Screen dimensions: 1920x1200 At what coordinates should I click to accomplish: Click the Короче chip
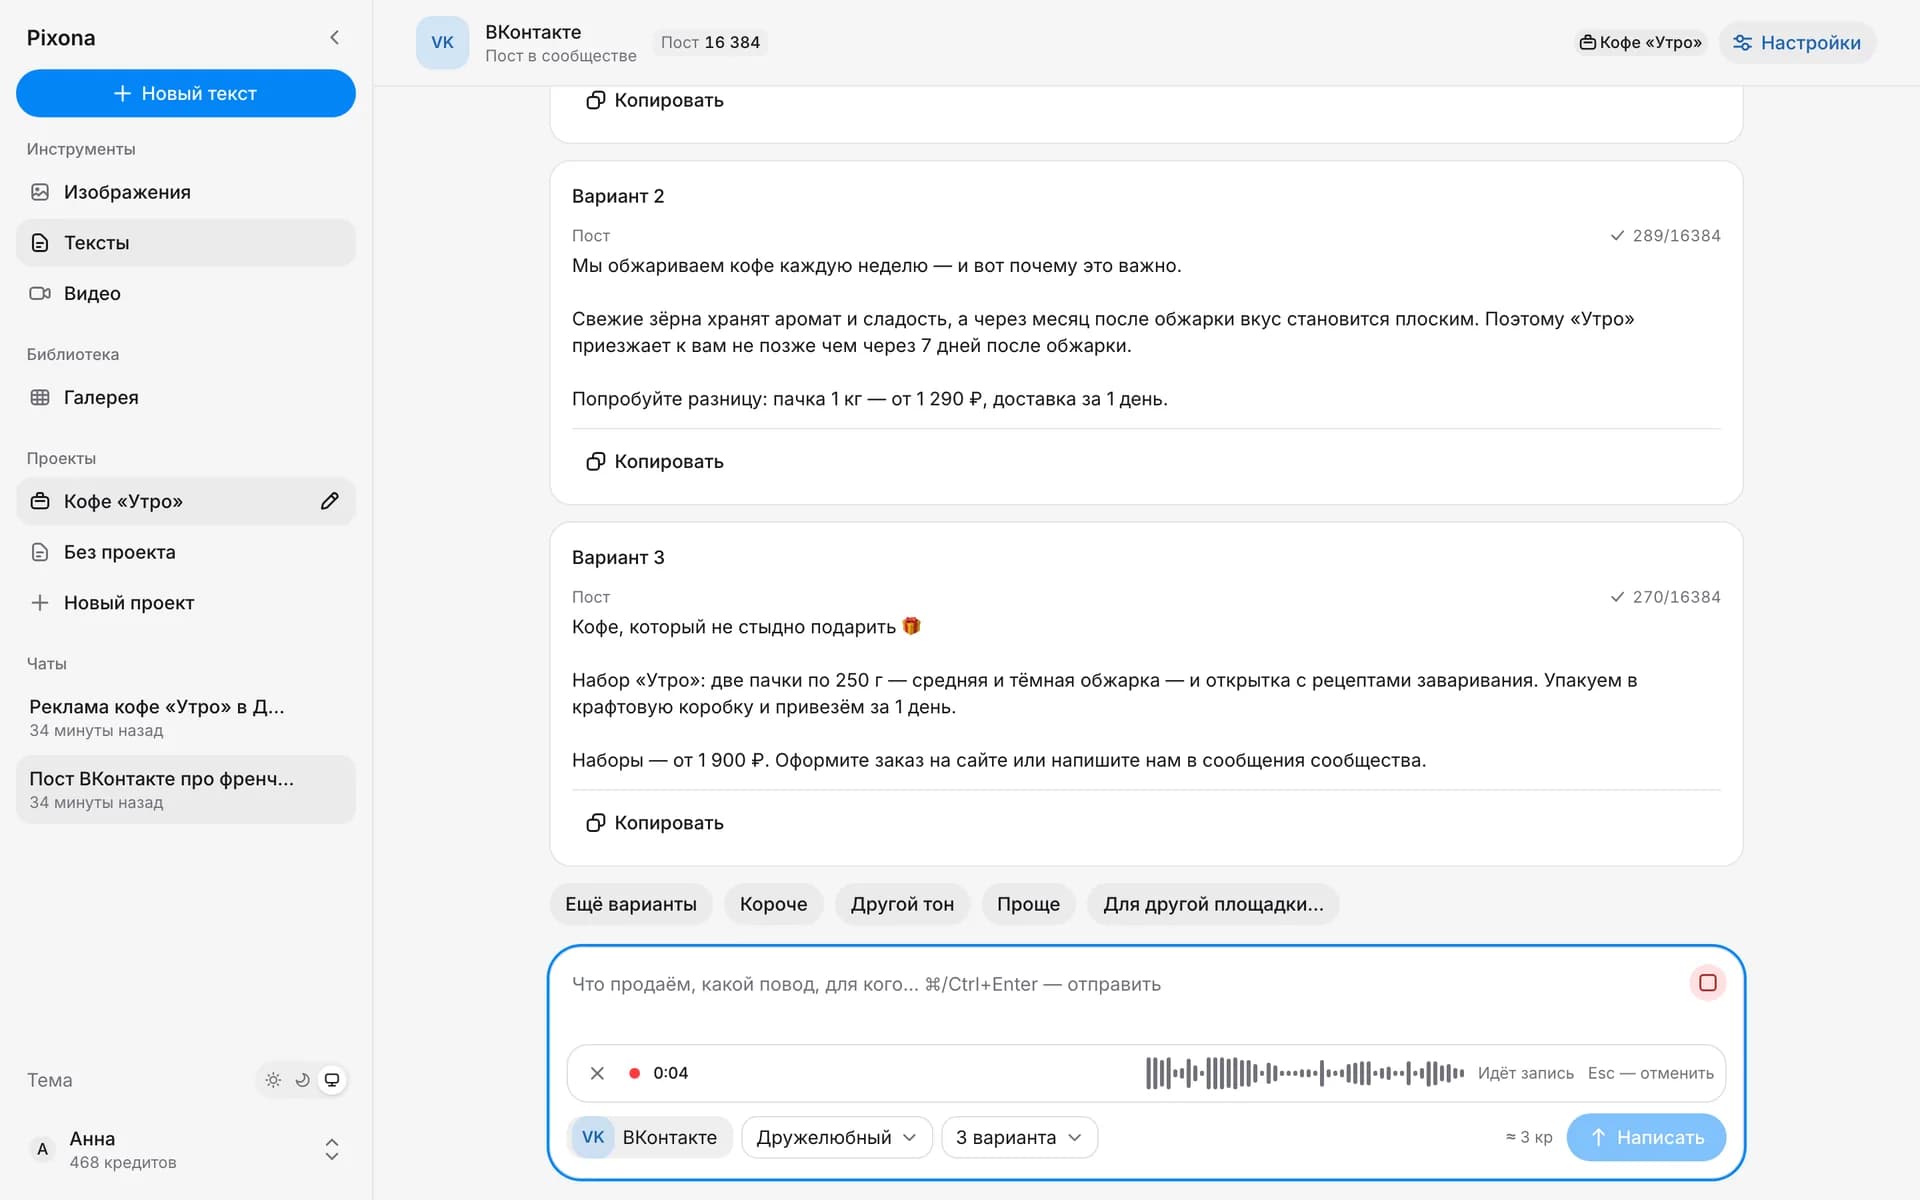[x=773, y=904]
